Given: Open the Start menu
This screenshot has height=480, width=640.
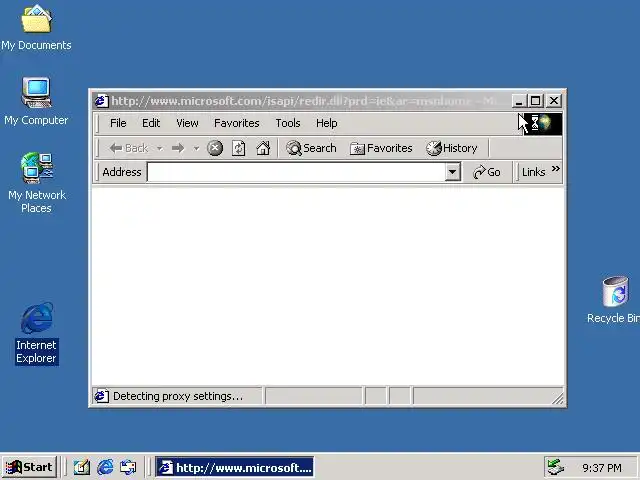Looking at the screenshot, I should [x=29, y=467].
